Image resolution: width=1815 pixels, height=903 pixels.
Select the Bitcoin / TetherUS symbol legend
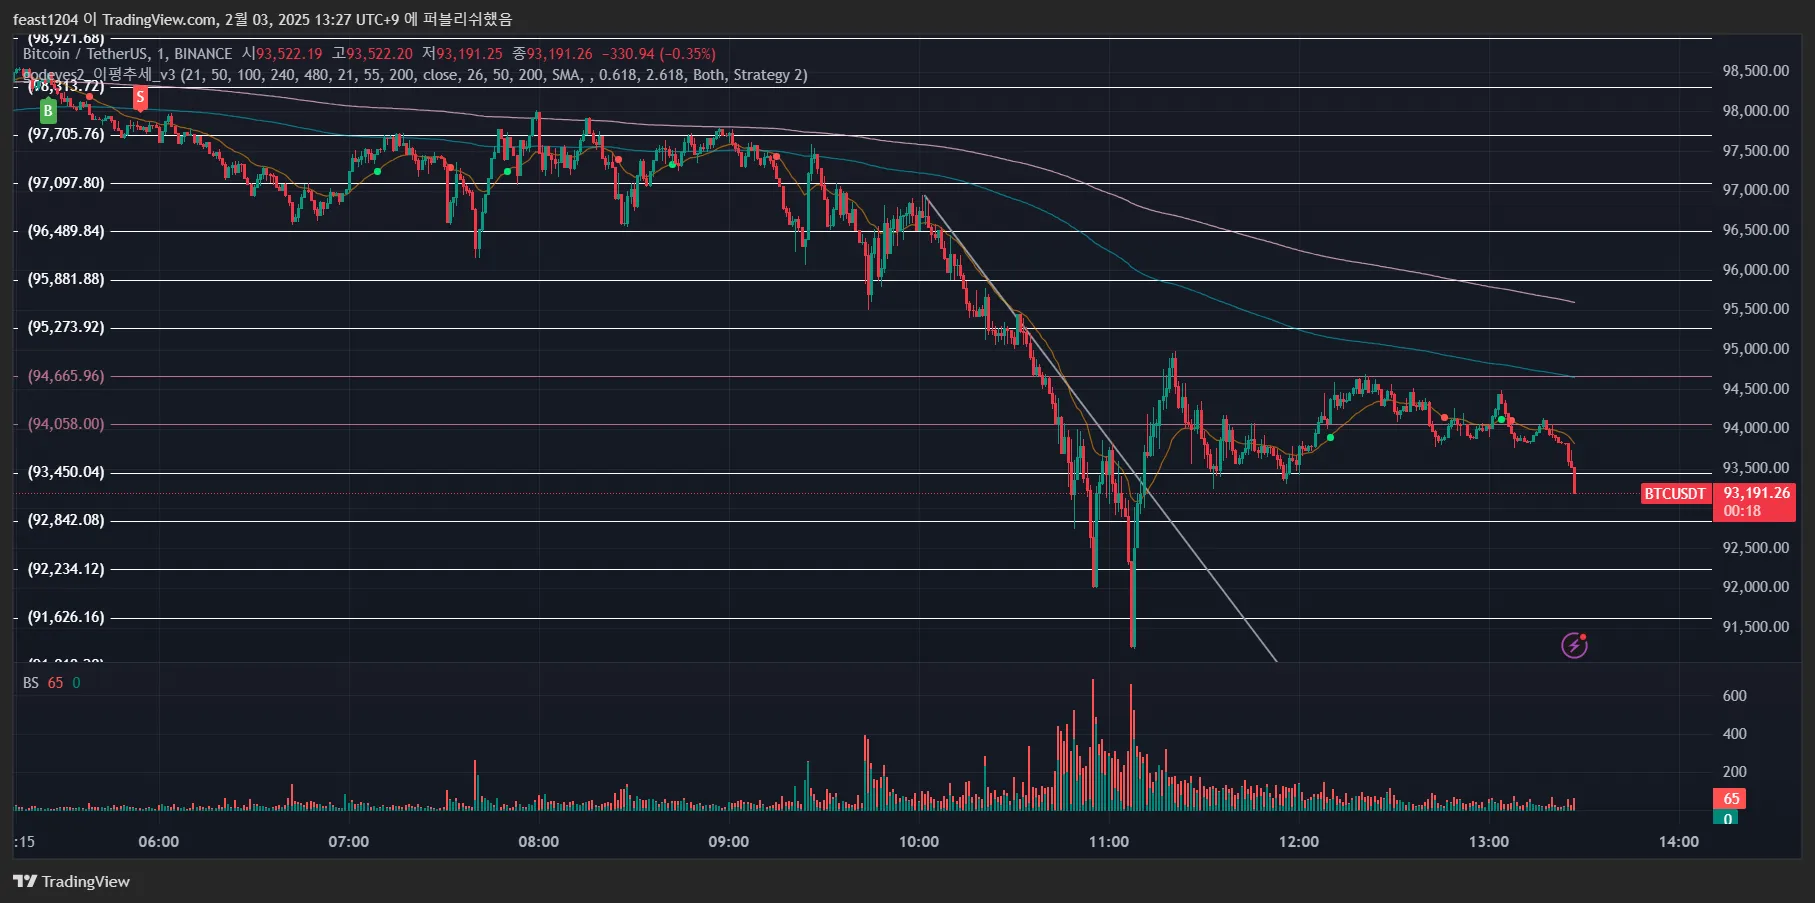click(127, 54)
